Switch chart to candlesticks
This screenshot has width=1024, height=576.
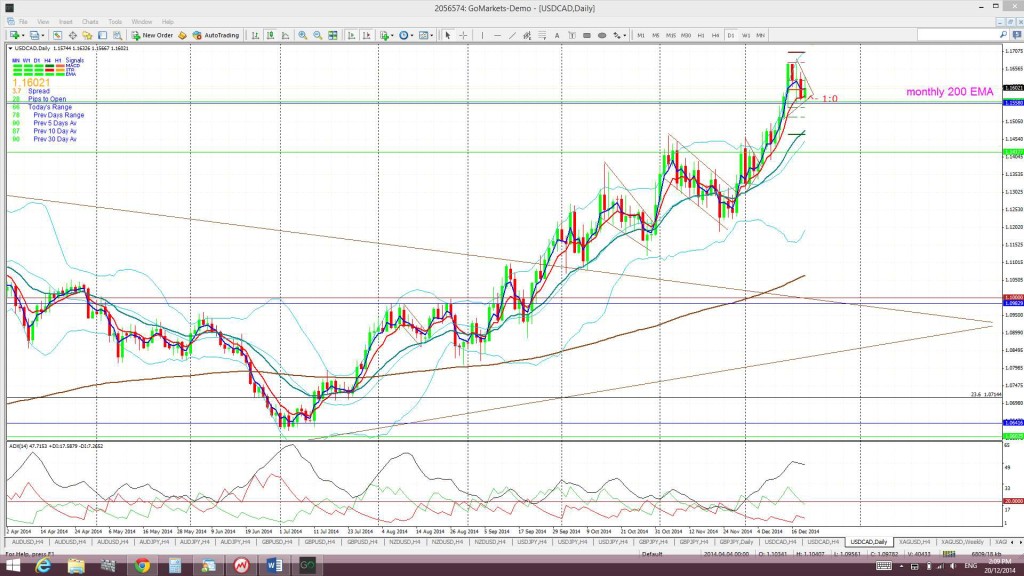270,35
